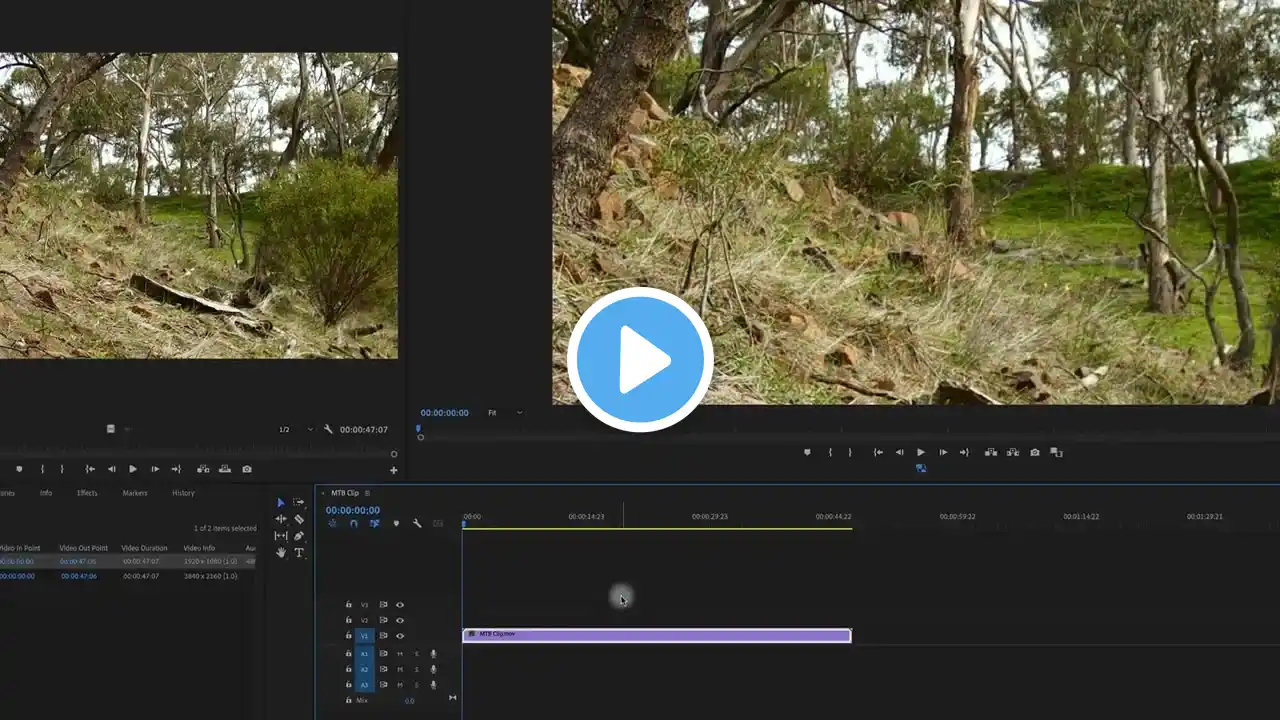This screenshot has height=720, width=1280.
Task: Click the large blue play overlay button
Action: [x=640, y=360]
